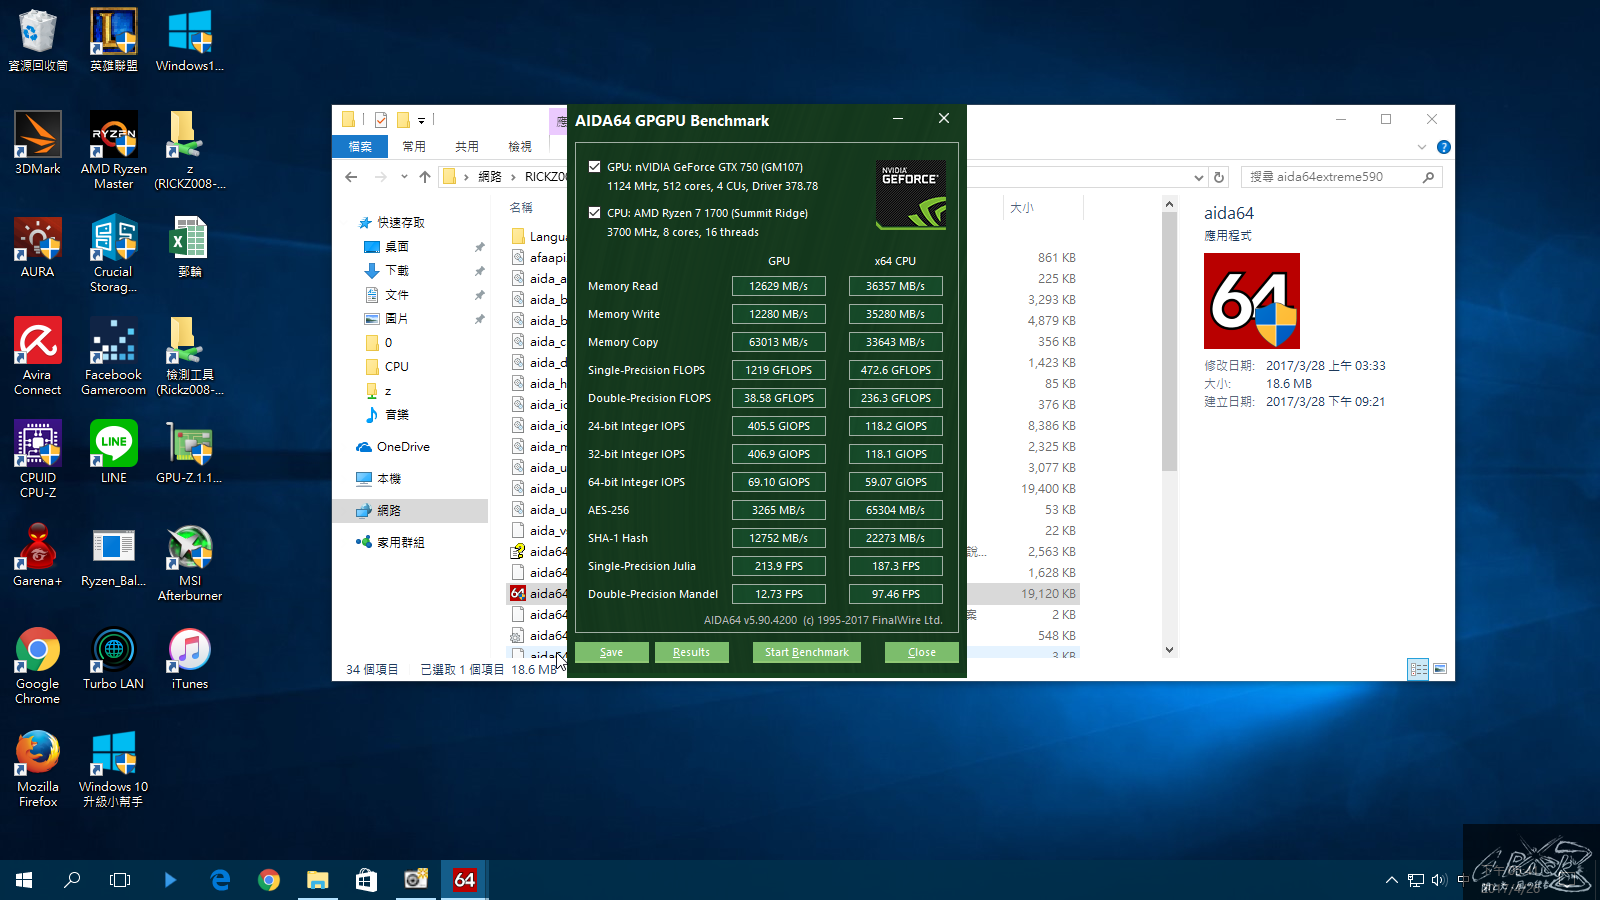Launch the 英雄聯盟 desktop shortcut
This screenshot has width=1600, height=900.
114,40
